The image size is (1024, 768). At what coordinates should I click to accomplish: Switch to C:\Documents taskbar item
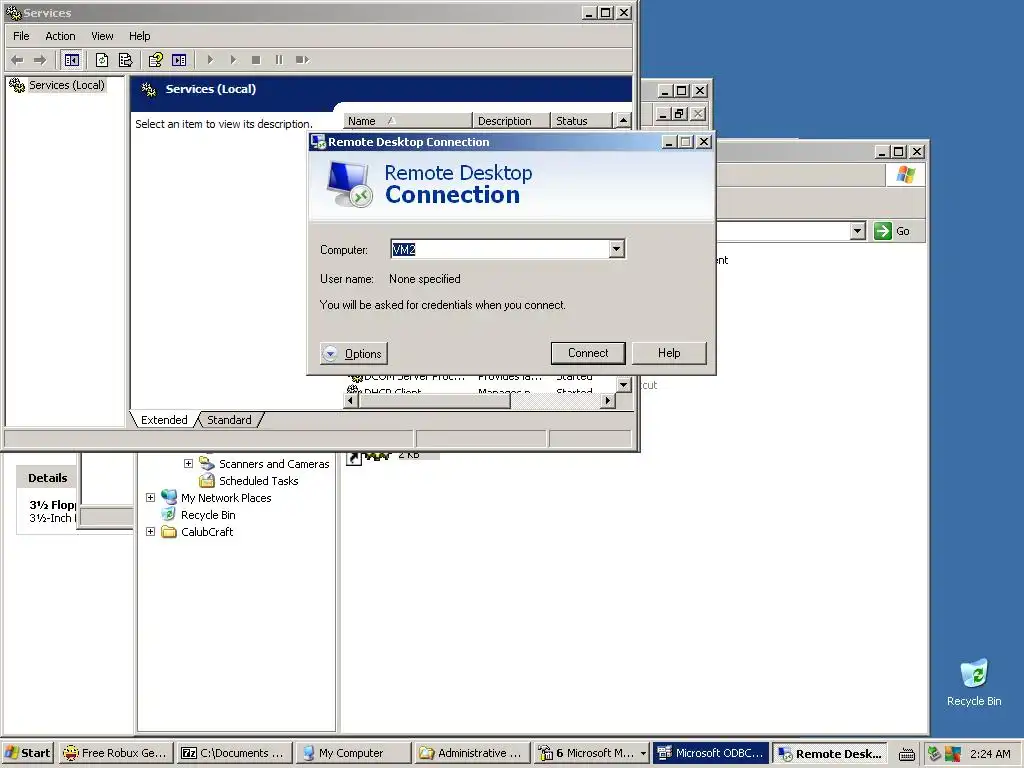(234, 753)
